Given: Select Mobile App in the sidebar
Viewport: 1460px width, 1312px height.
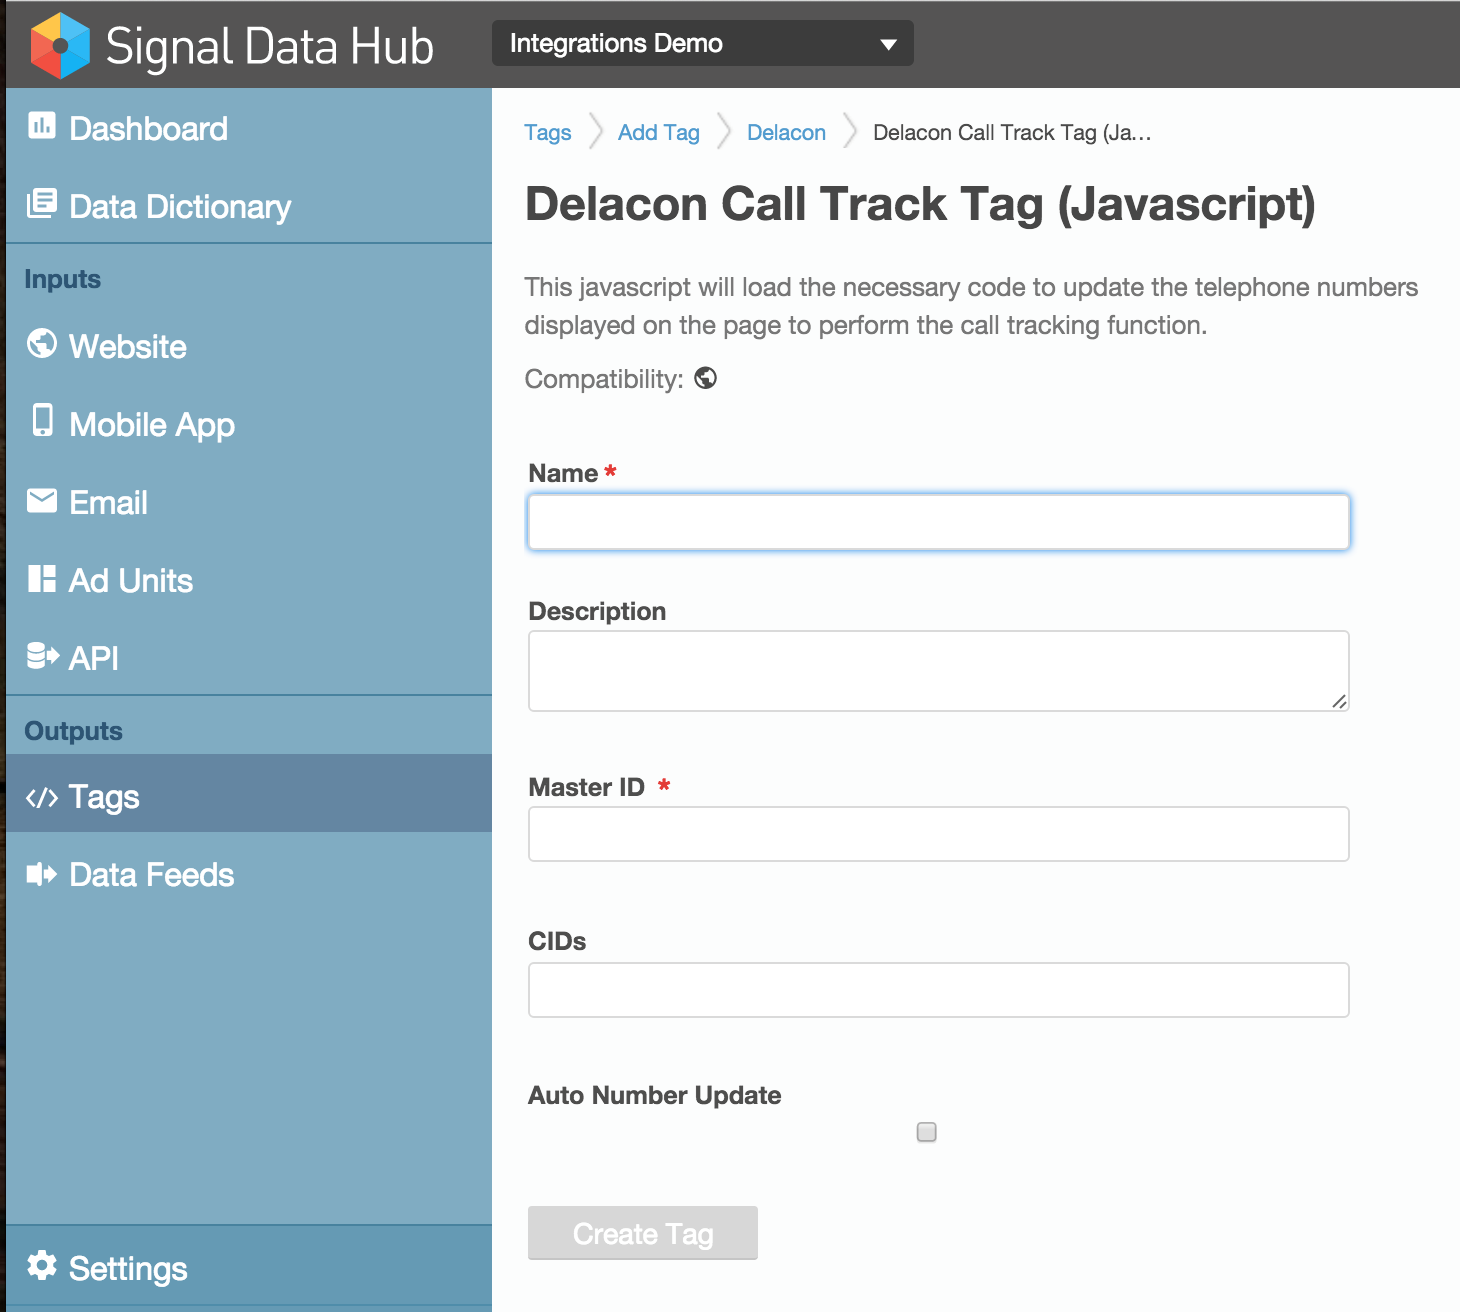Looking at the screenshot, I should point(249,424).
